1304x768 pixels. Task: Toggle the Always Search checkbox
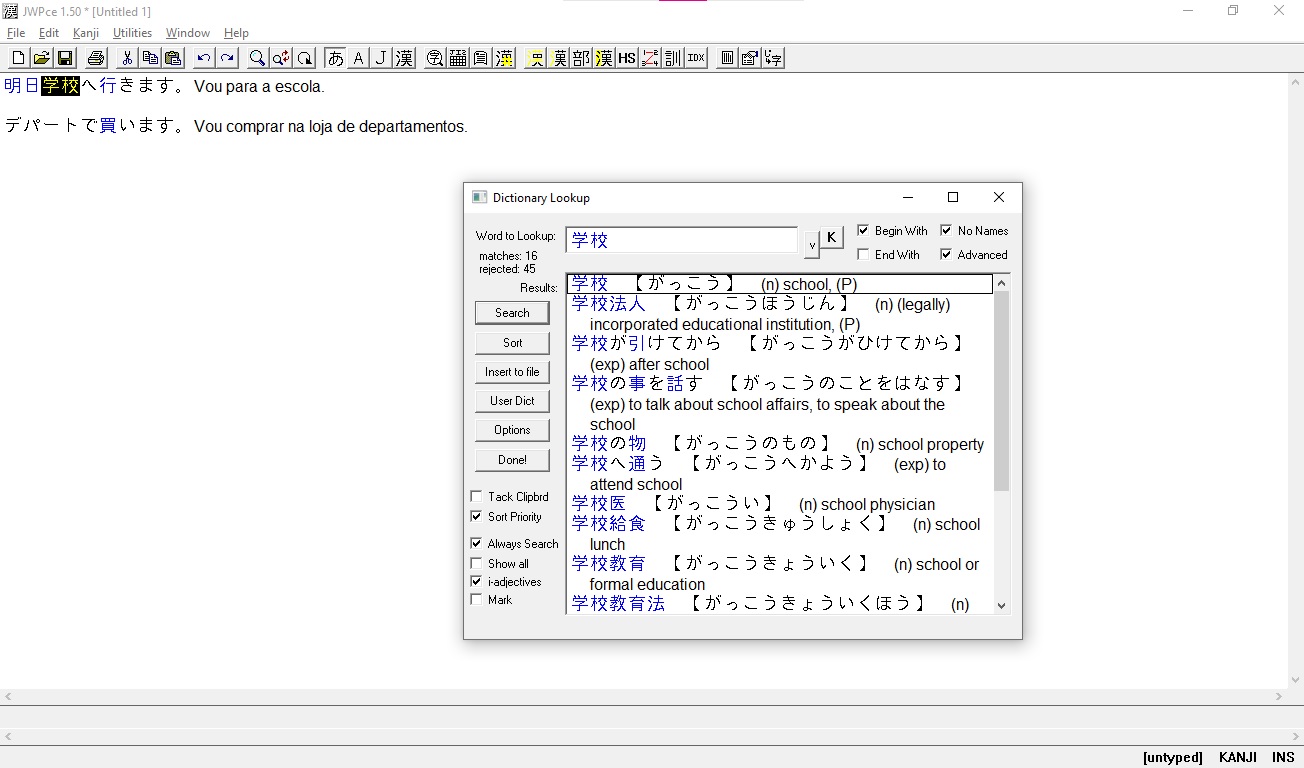477,544
